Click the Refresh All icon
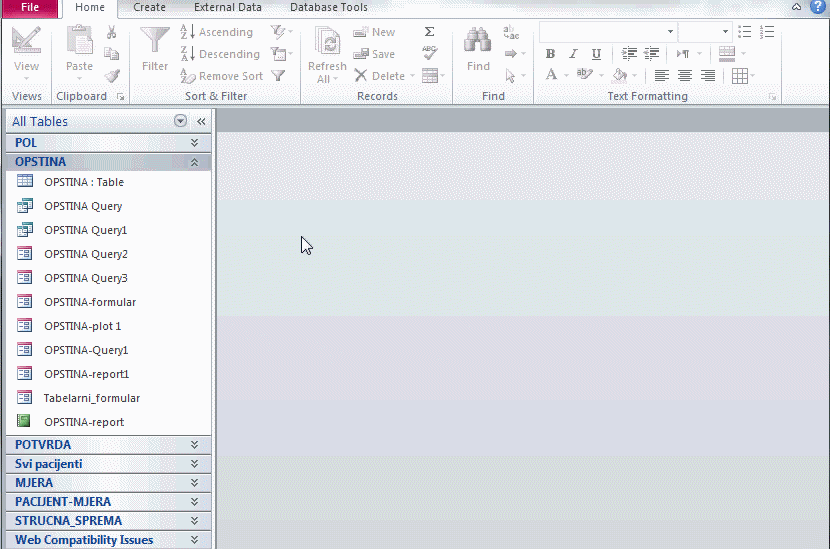This screenshot has width=830, height=549. click(327, 42)
